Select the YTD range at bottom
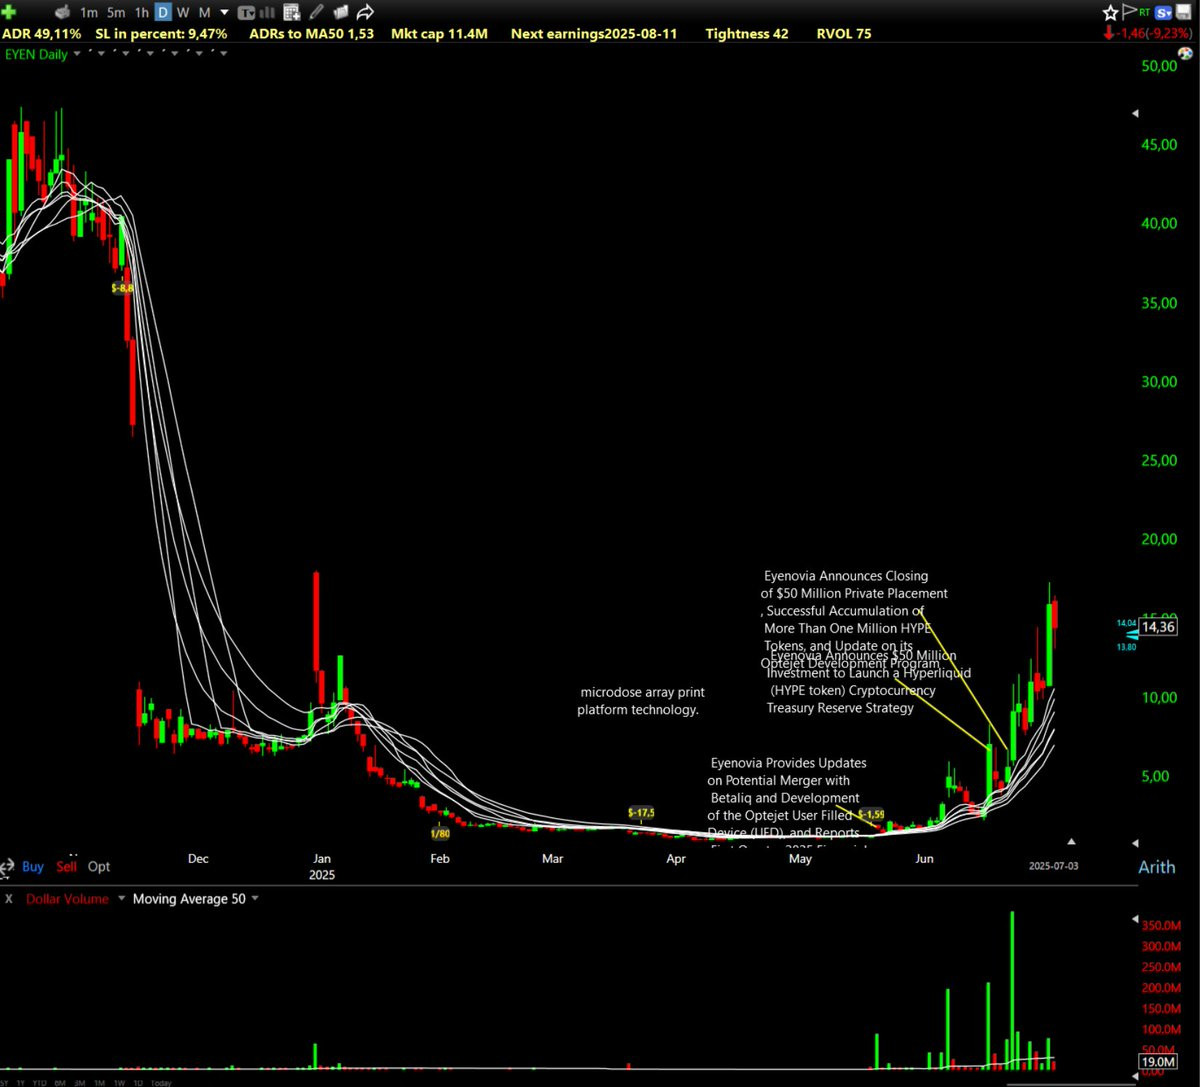This screenshot has height=1087, width=1200. click(x=39, y=1083)
